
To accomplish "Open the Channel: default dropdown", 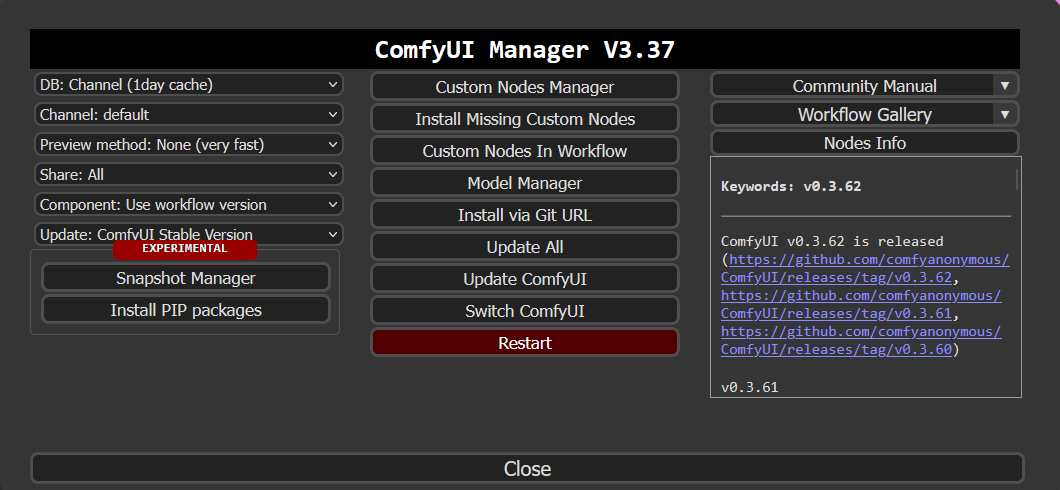I will coord(188,115).
